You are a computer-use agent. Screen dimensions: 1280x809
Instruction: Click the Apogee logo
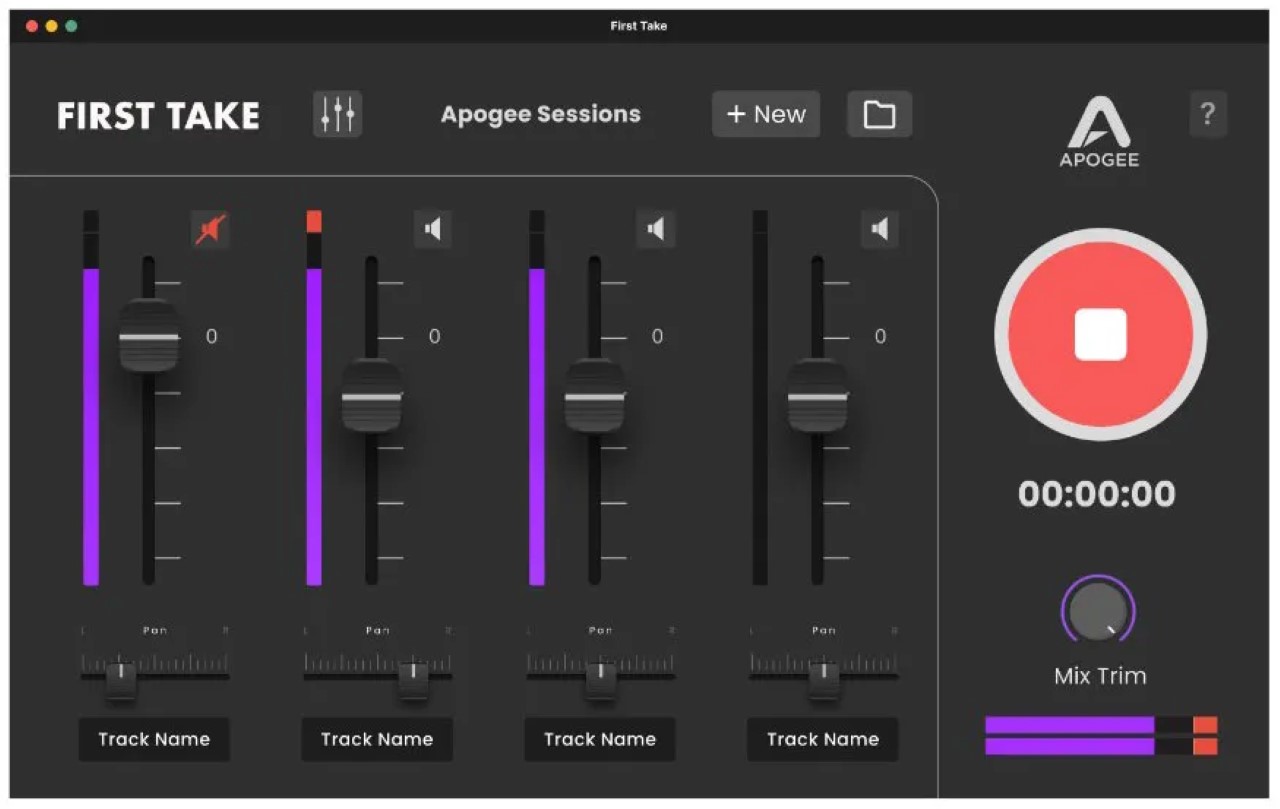click(1099, 131)
